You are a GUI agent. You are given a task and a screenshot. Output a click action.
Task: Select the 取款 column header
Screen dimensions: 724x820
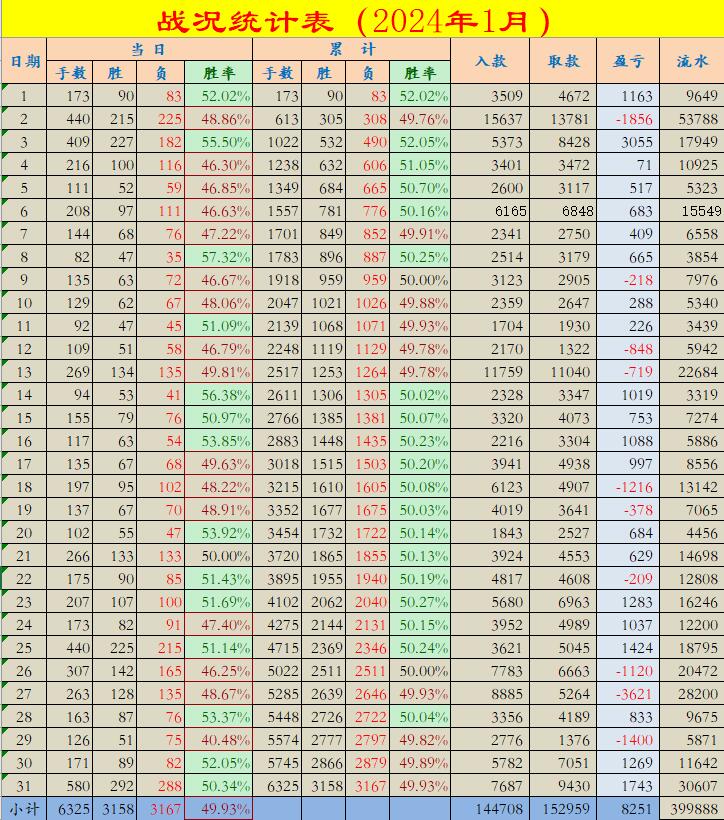(563, 61)
